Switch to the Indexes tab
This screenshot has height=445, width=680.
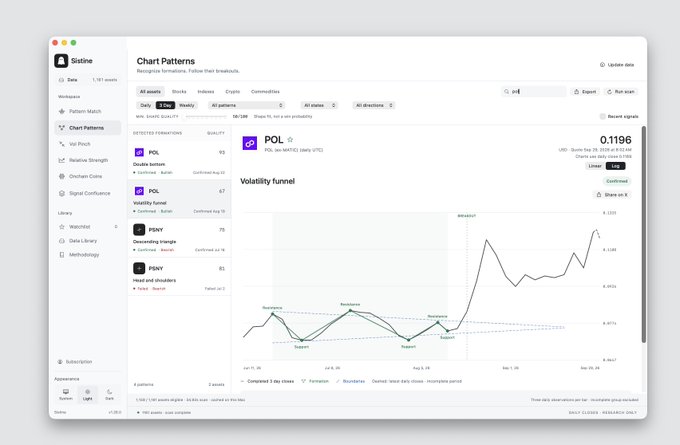tap(206, 92)
